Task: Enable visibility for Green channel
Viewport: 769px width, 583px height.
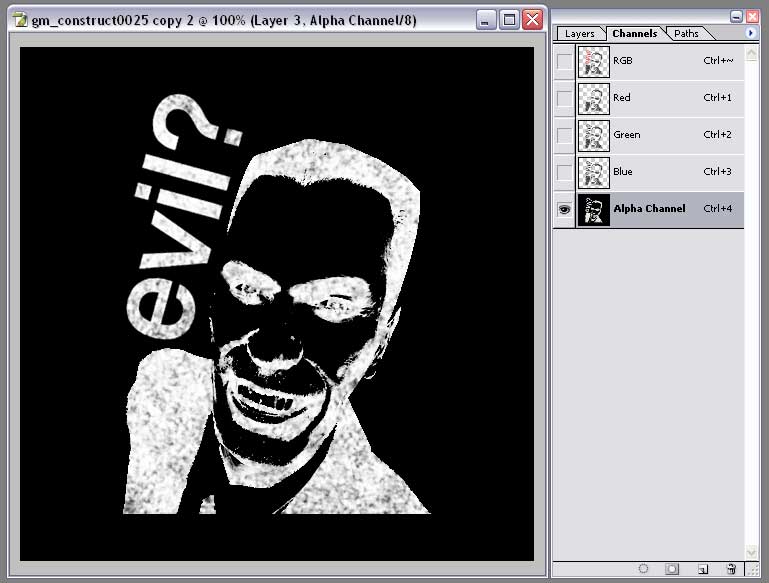Action: [564, 135]
